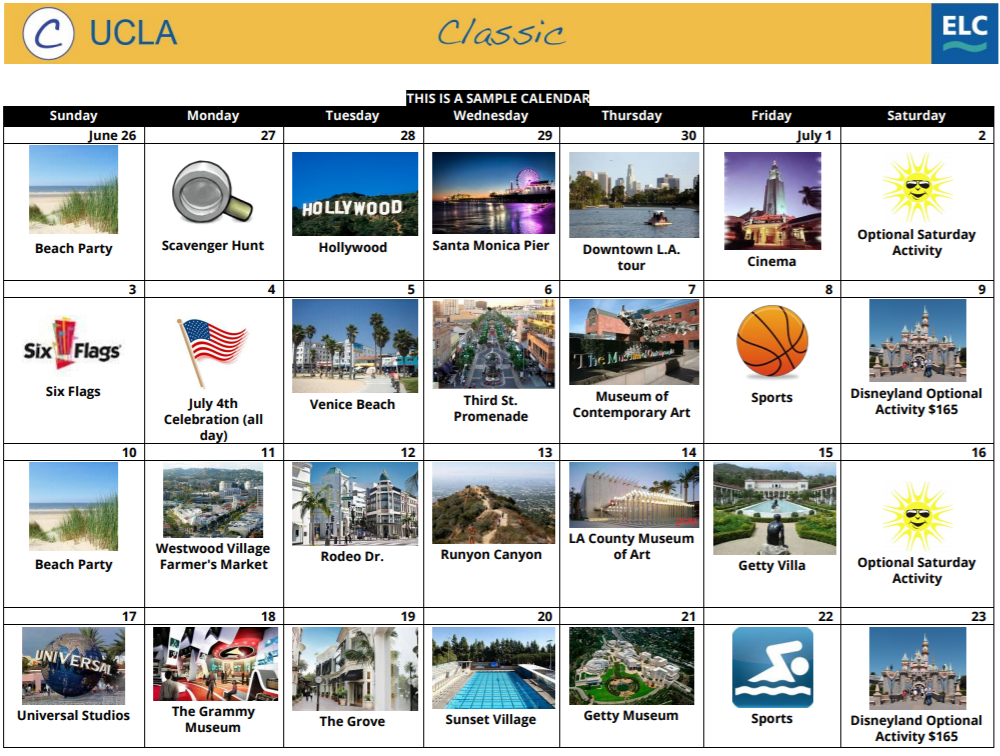Open the Rodeo Dr. street photo
The width and height of the screenshot is (1000, 756).
point(355,504)
